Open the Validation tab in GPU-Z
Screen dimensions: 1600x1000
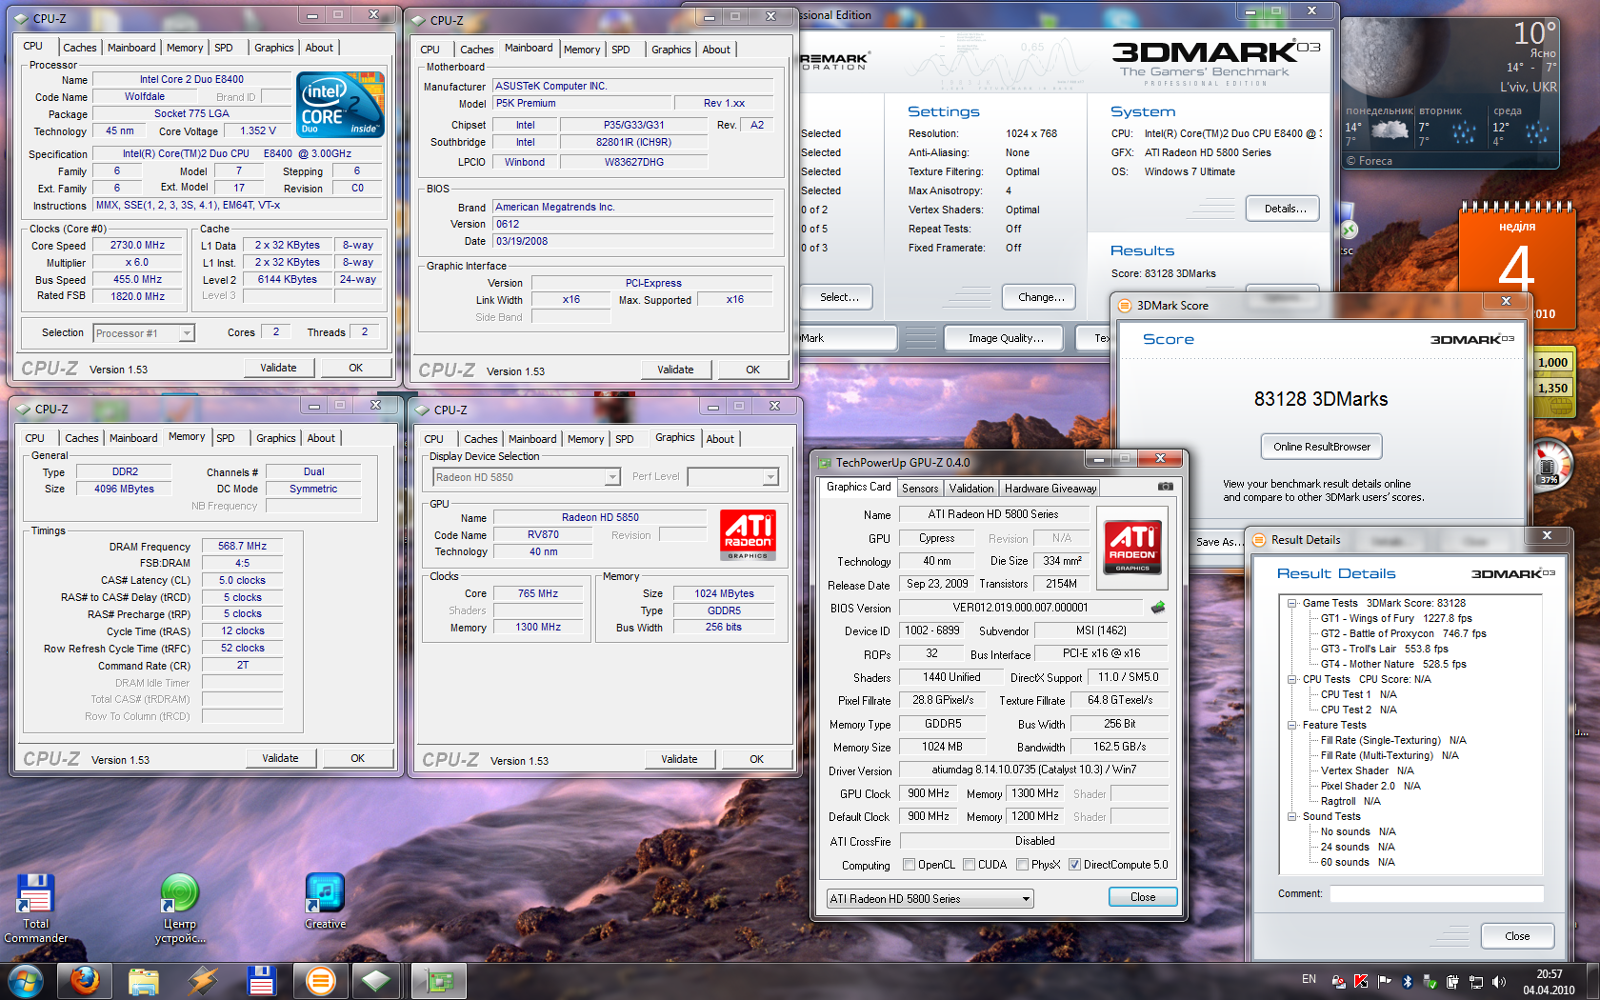tap(971, 488)
